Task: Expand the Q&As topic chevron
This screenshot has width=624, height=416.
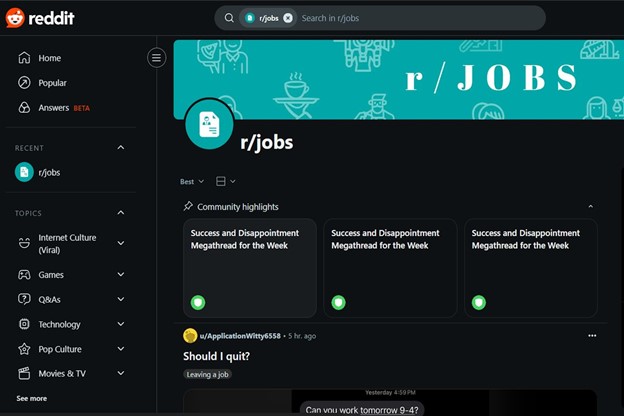Action: [x=121, y=299]
